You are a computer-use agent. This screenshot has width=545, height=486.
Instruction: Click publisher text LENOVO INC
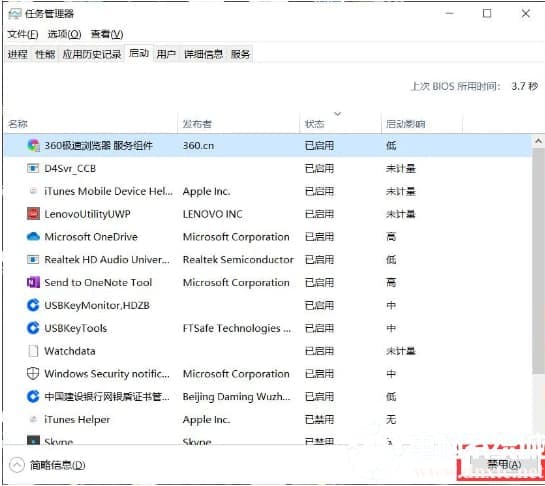pos(212,214)
